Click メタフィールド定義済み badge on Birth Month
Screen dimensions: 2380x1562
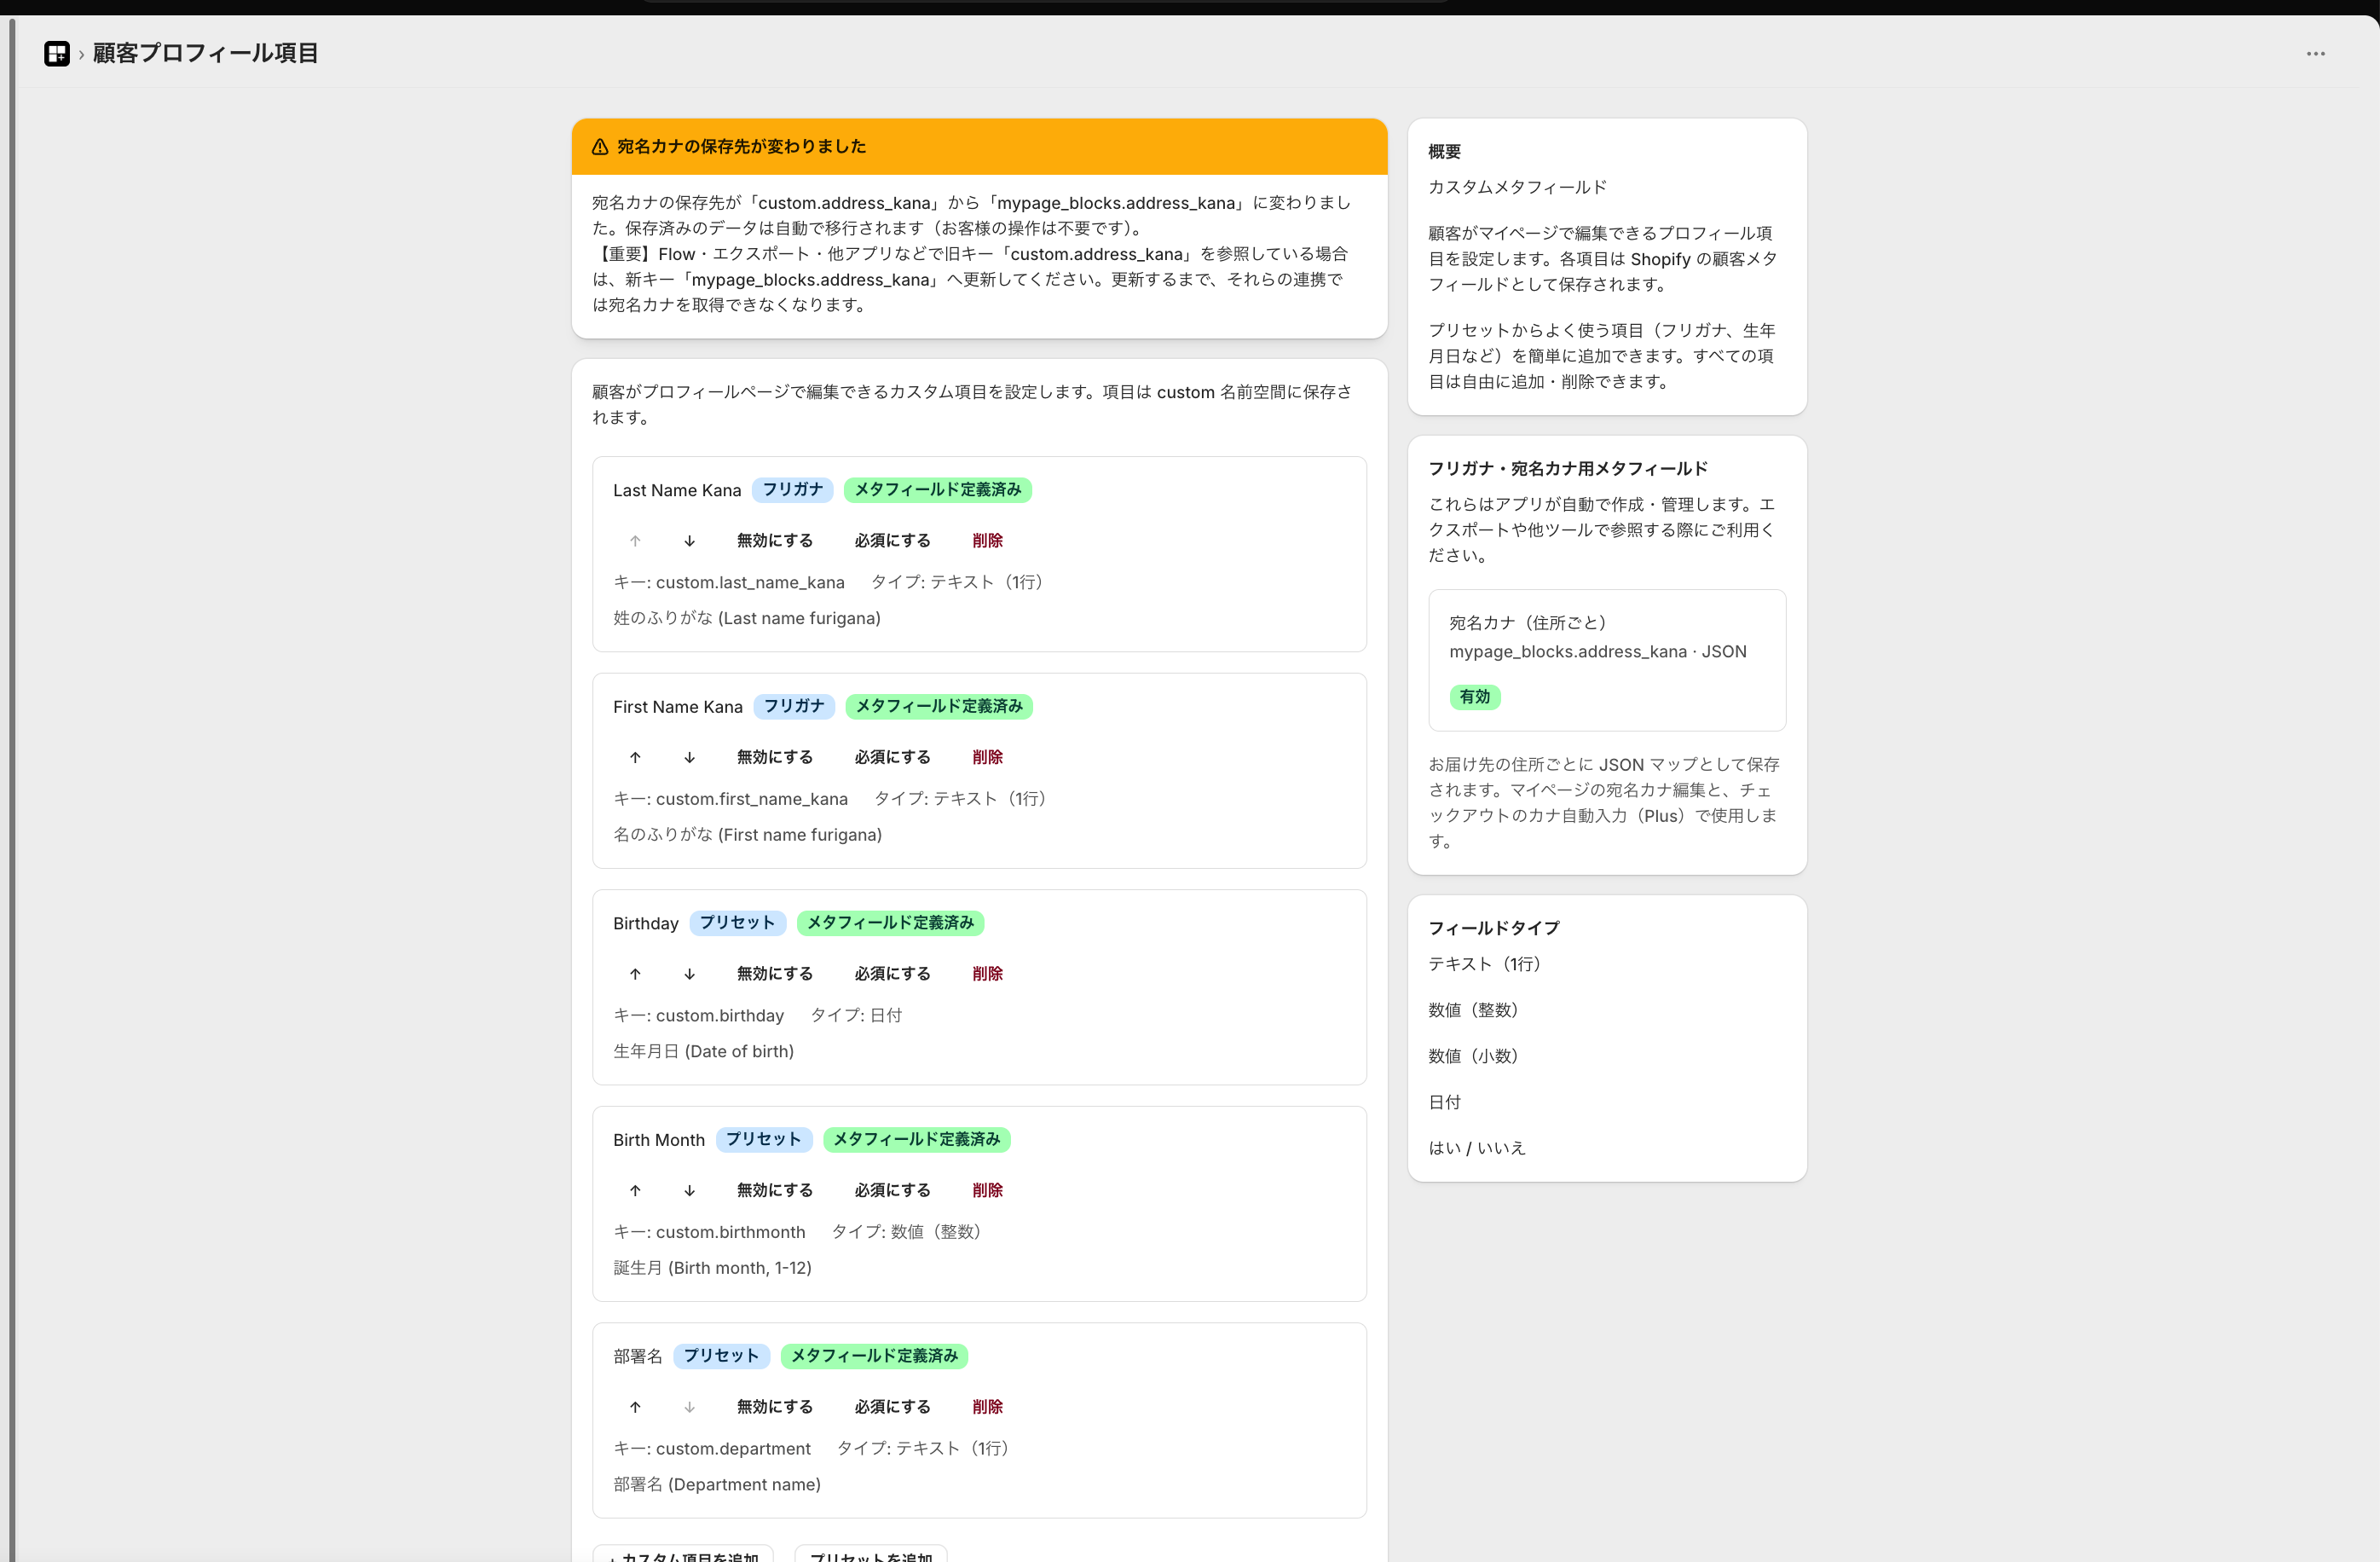(917, 1139)
